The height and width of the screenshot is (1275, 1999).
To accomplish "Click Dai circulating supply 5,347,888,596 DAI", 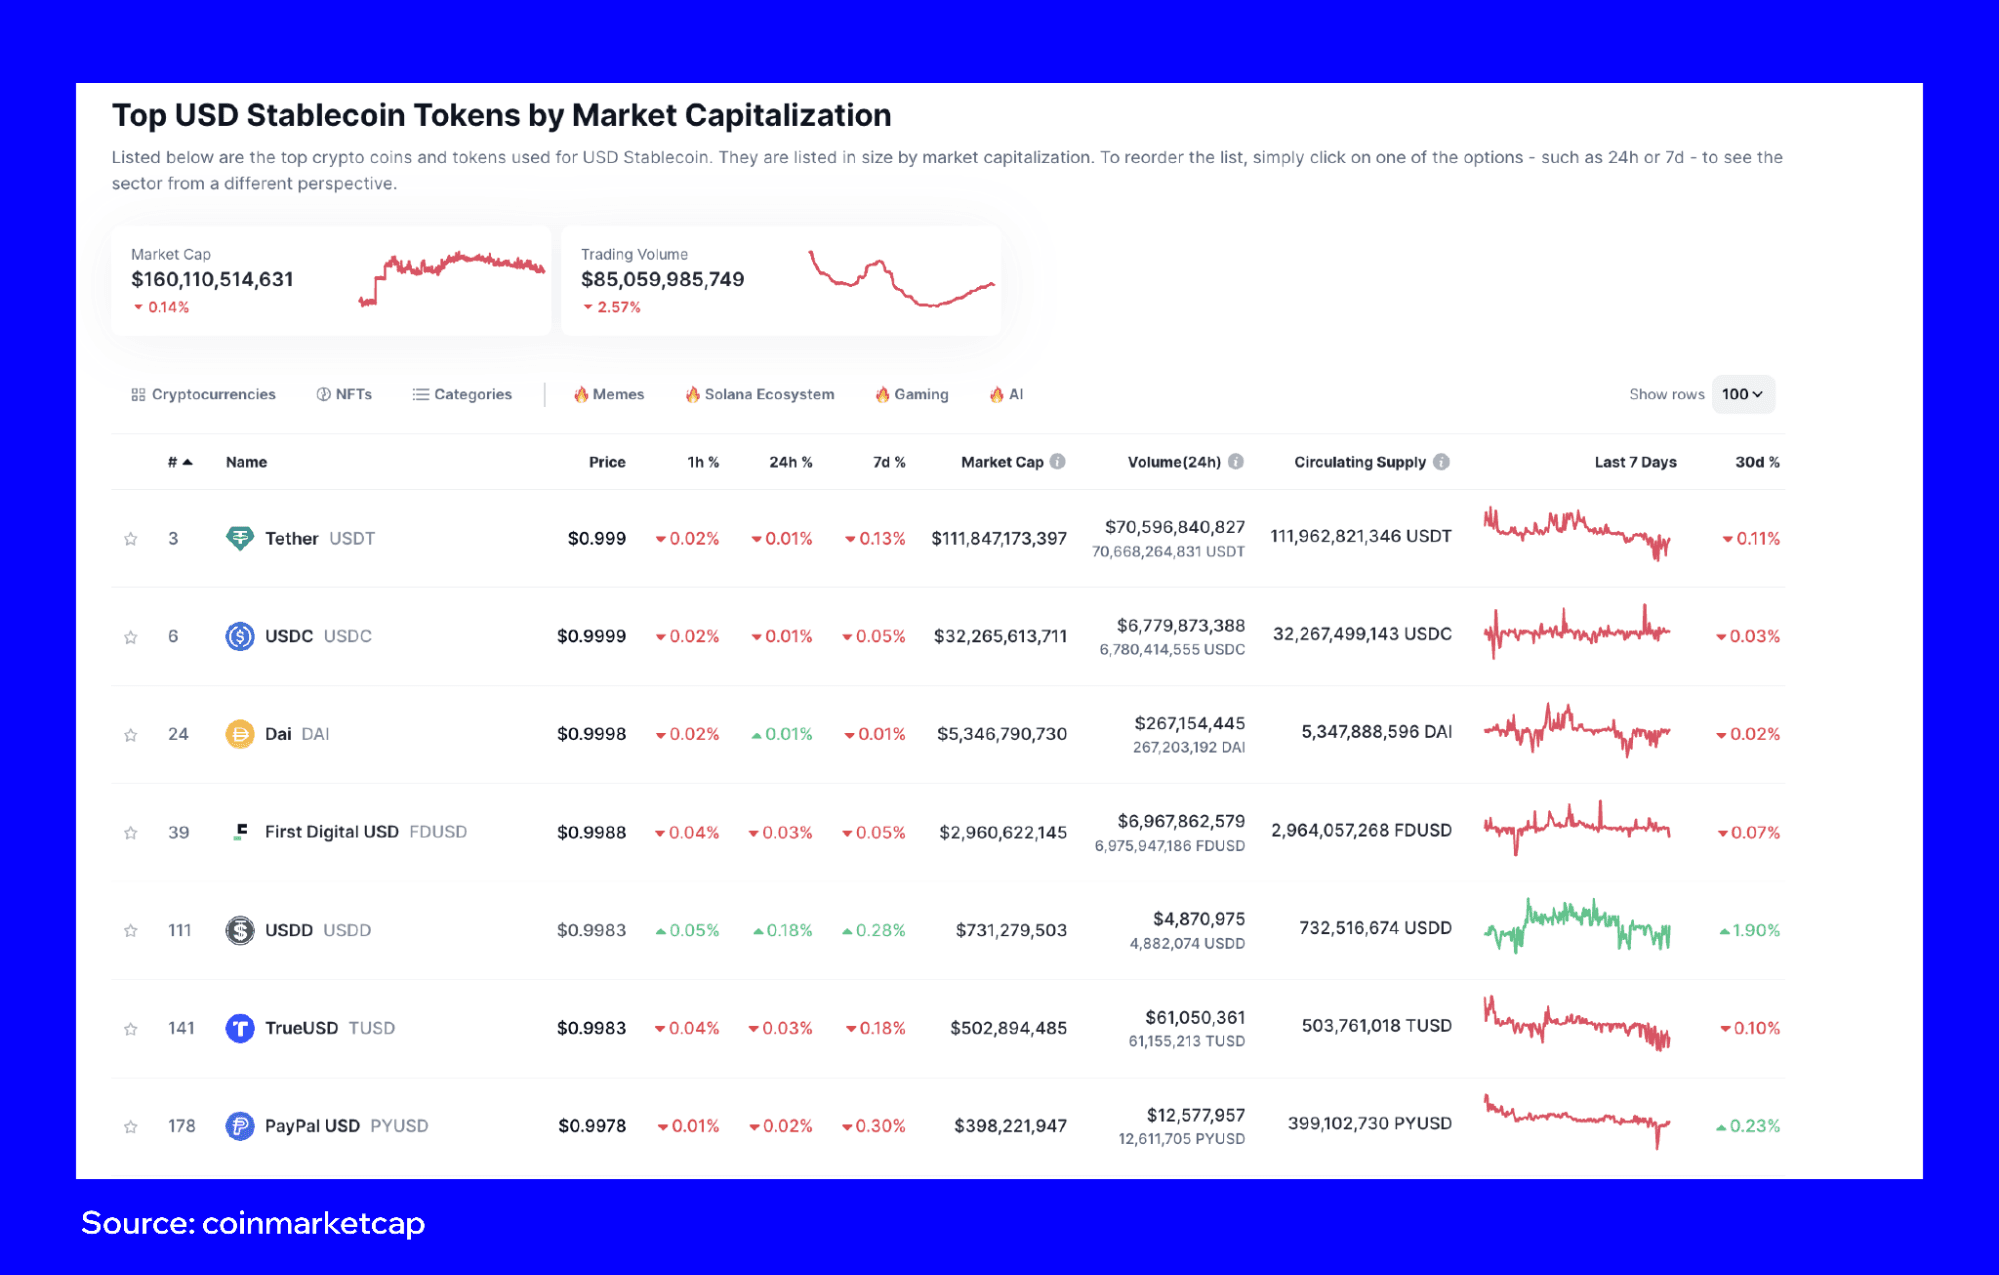I will point(1377,732).
